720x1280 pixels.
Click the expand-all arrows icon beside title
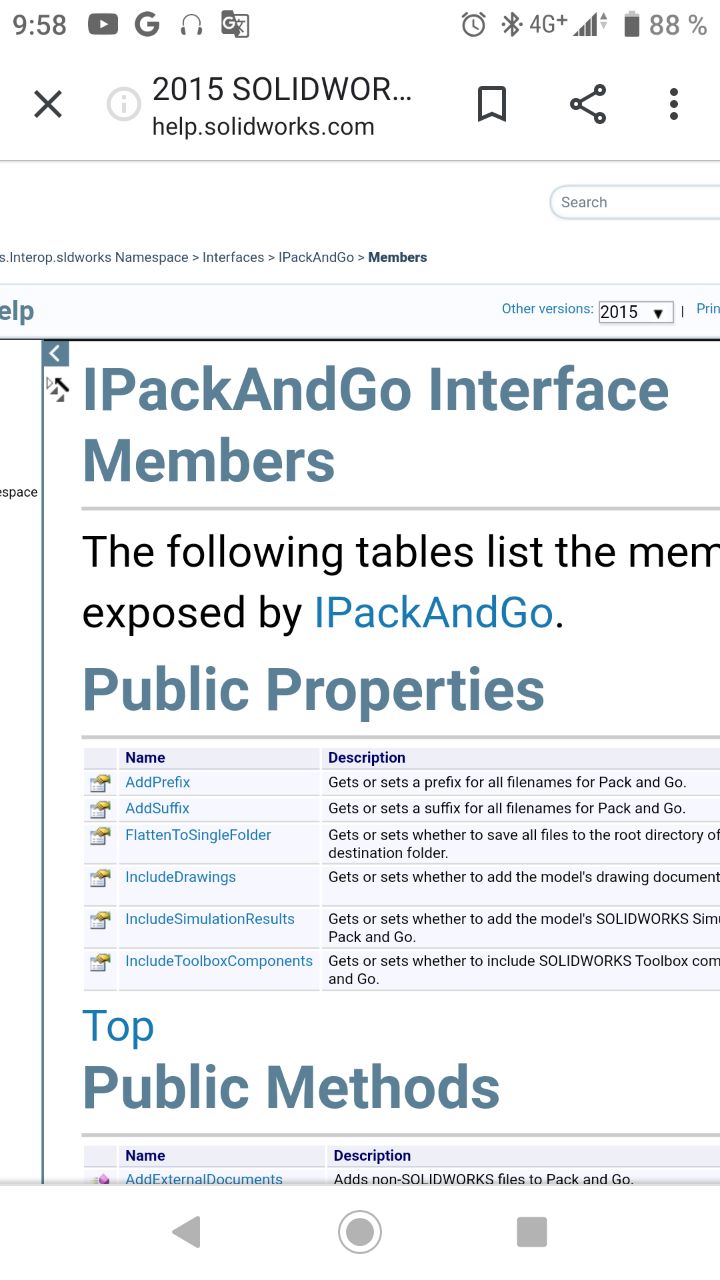[58, 389]
